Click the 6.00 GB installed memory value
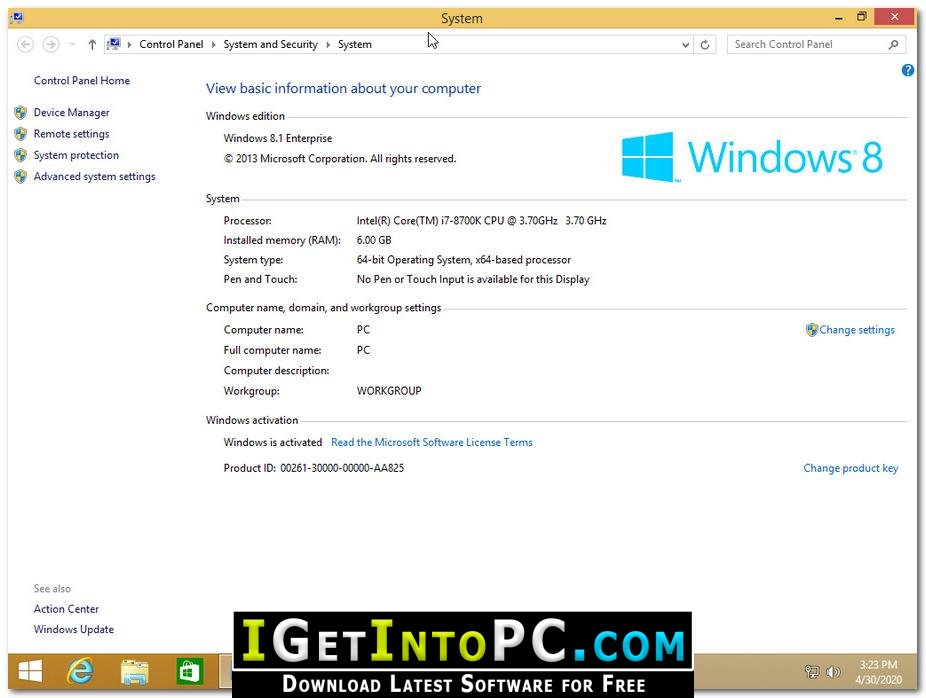Viewport: 926px width, 698px height. (x=374, y=240)
